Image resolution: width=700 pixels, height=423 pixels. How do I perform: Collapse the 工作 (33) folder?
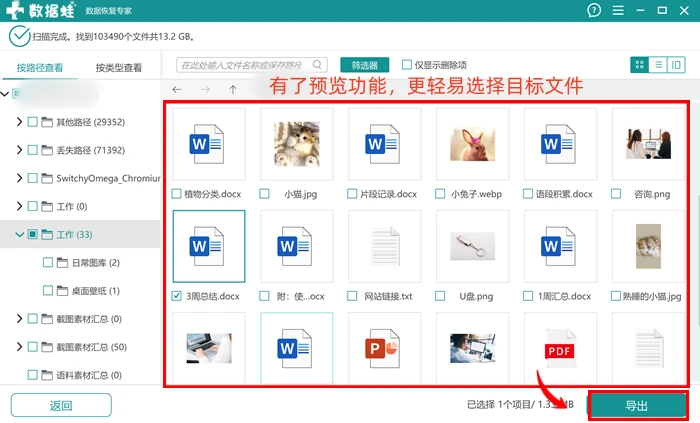coord(19,234)
